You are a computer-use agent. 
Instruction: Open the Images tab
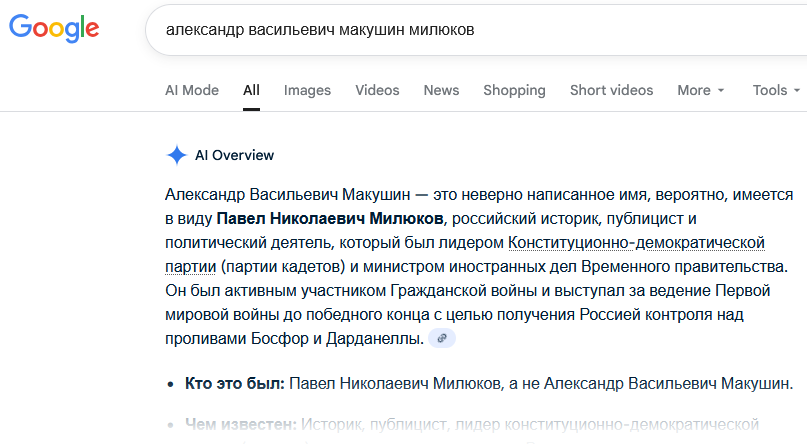pyautogui.click(x=307, y=90)
